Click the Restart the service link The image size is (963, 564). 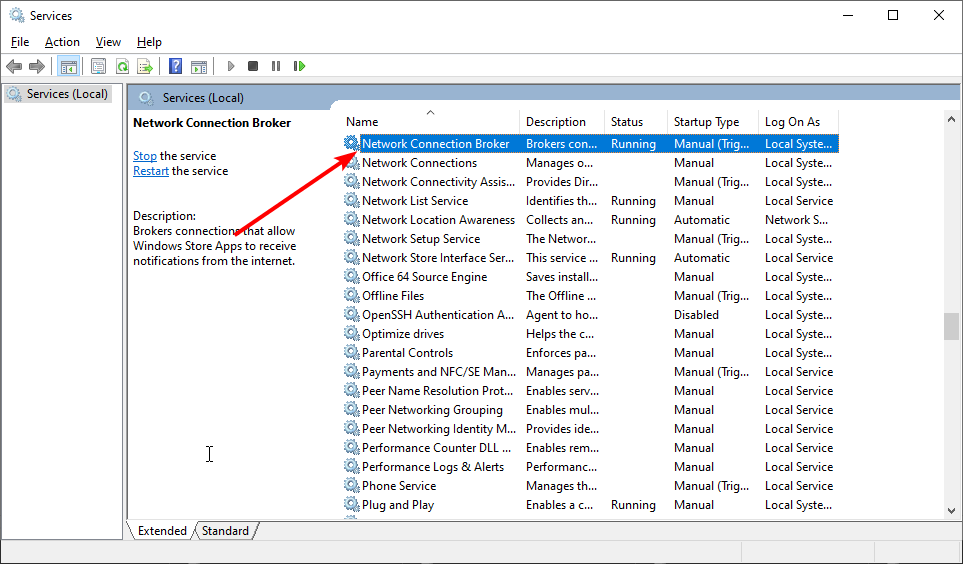151,171
